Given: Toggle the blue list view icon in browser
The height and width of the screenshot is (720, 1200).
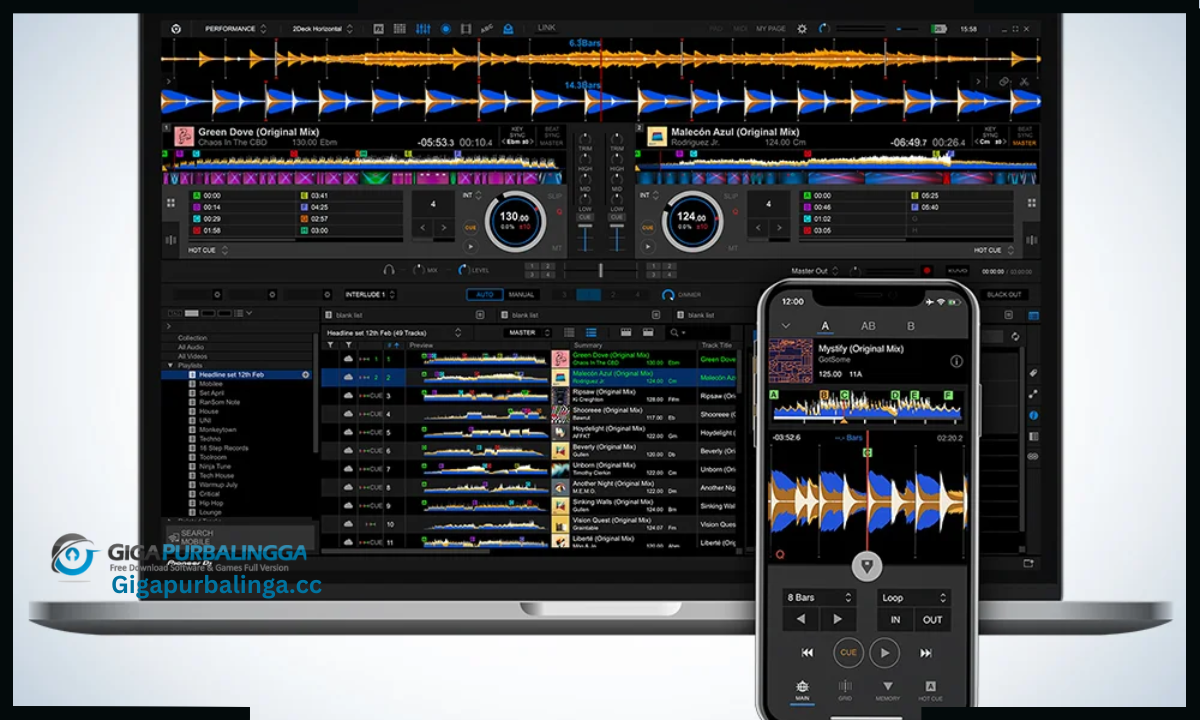Looking at the screenshot, I should point(591,332).
